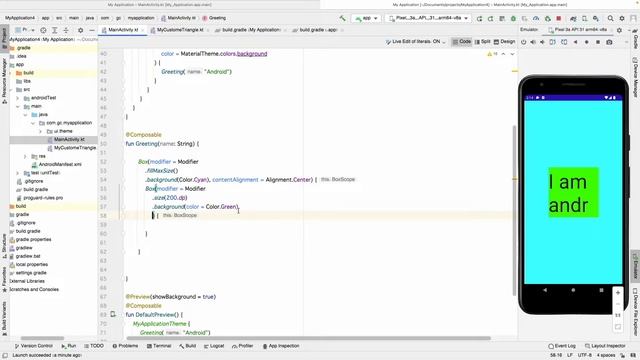This screenshot has width=640, height=360.
Task: Open the Pixel 3a device selector dropdown
Action: pos(429,18)
